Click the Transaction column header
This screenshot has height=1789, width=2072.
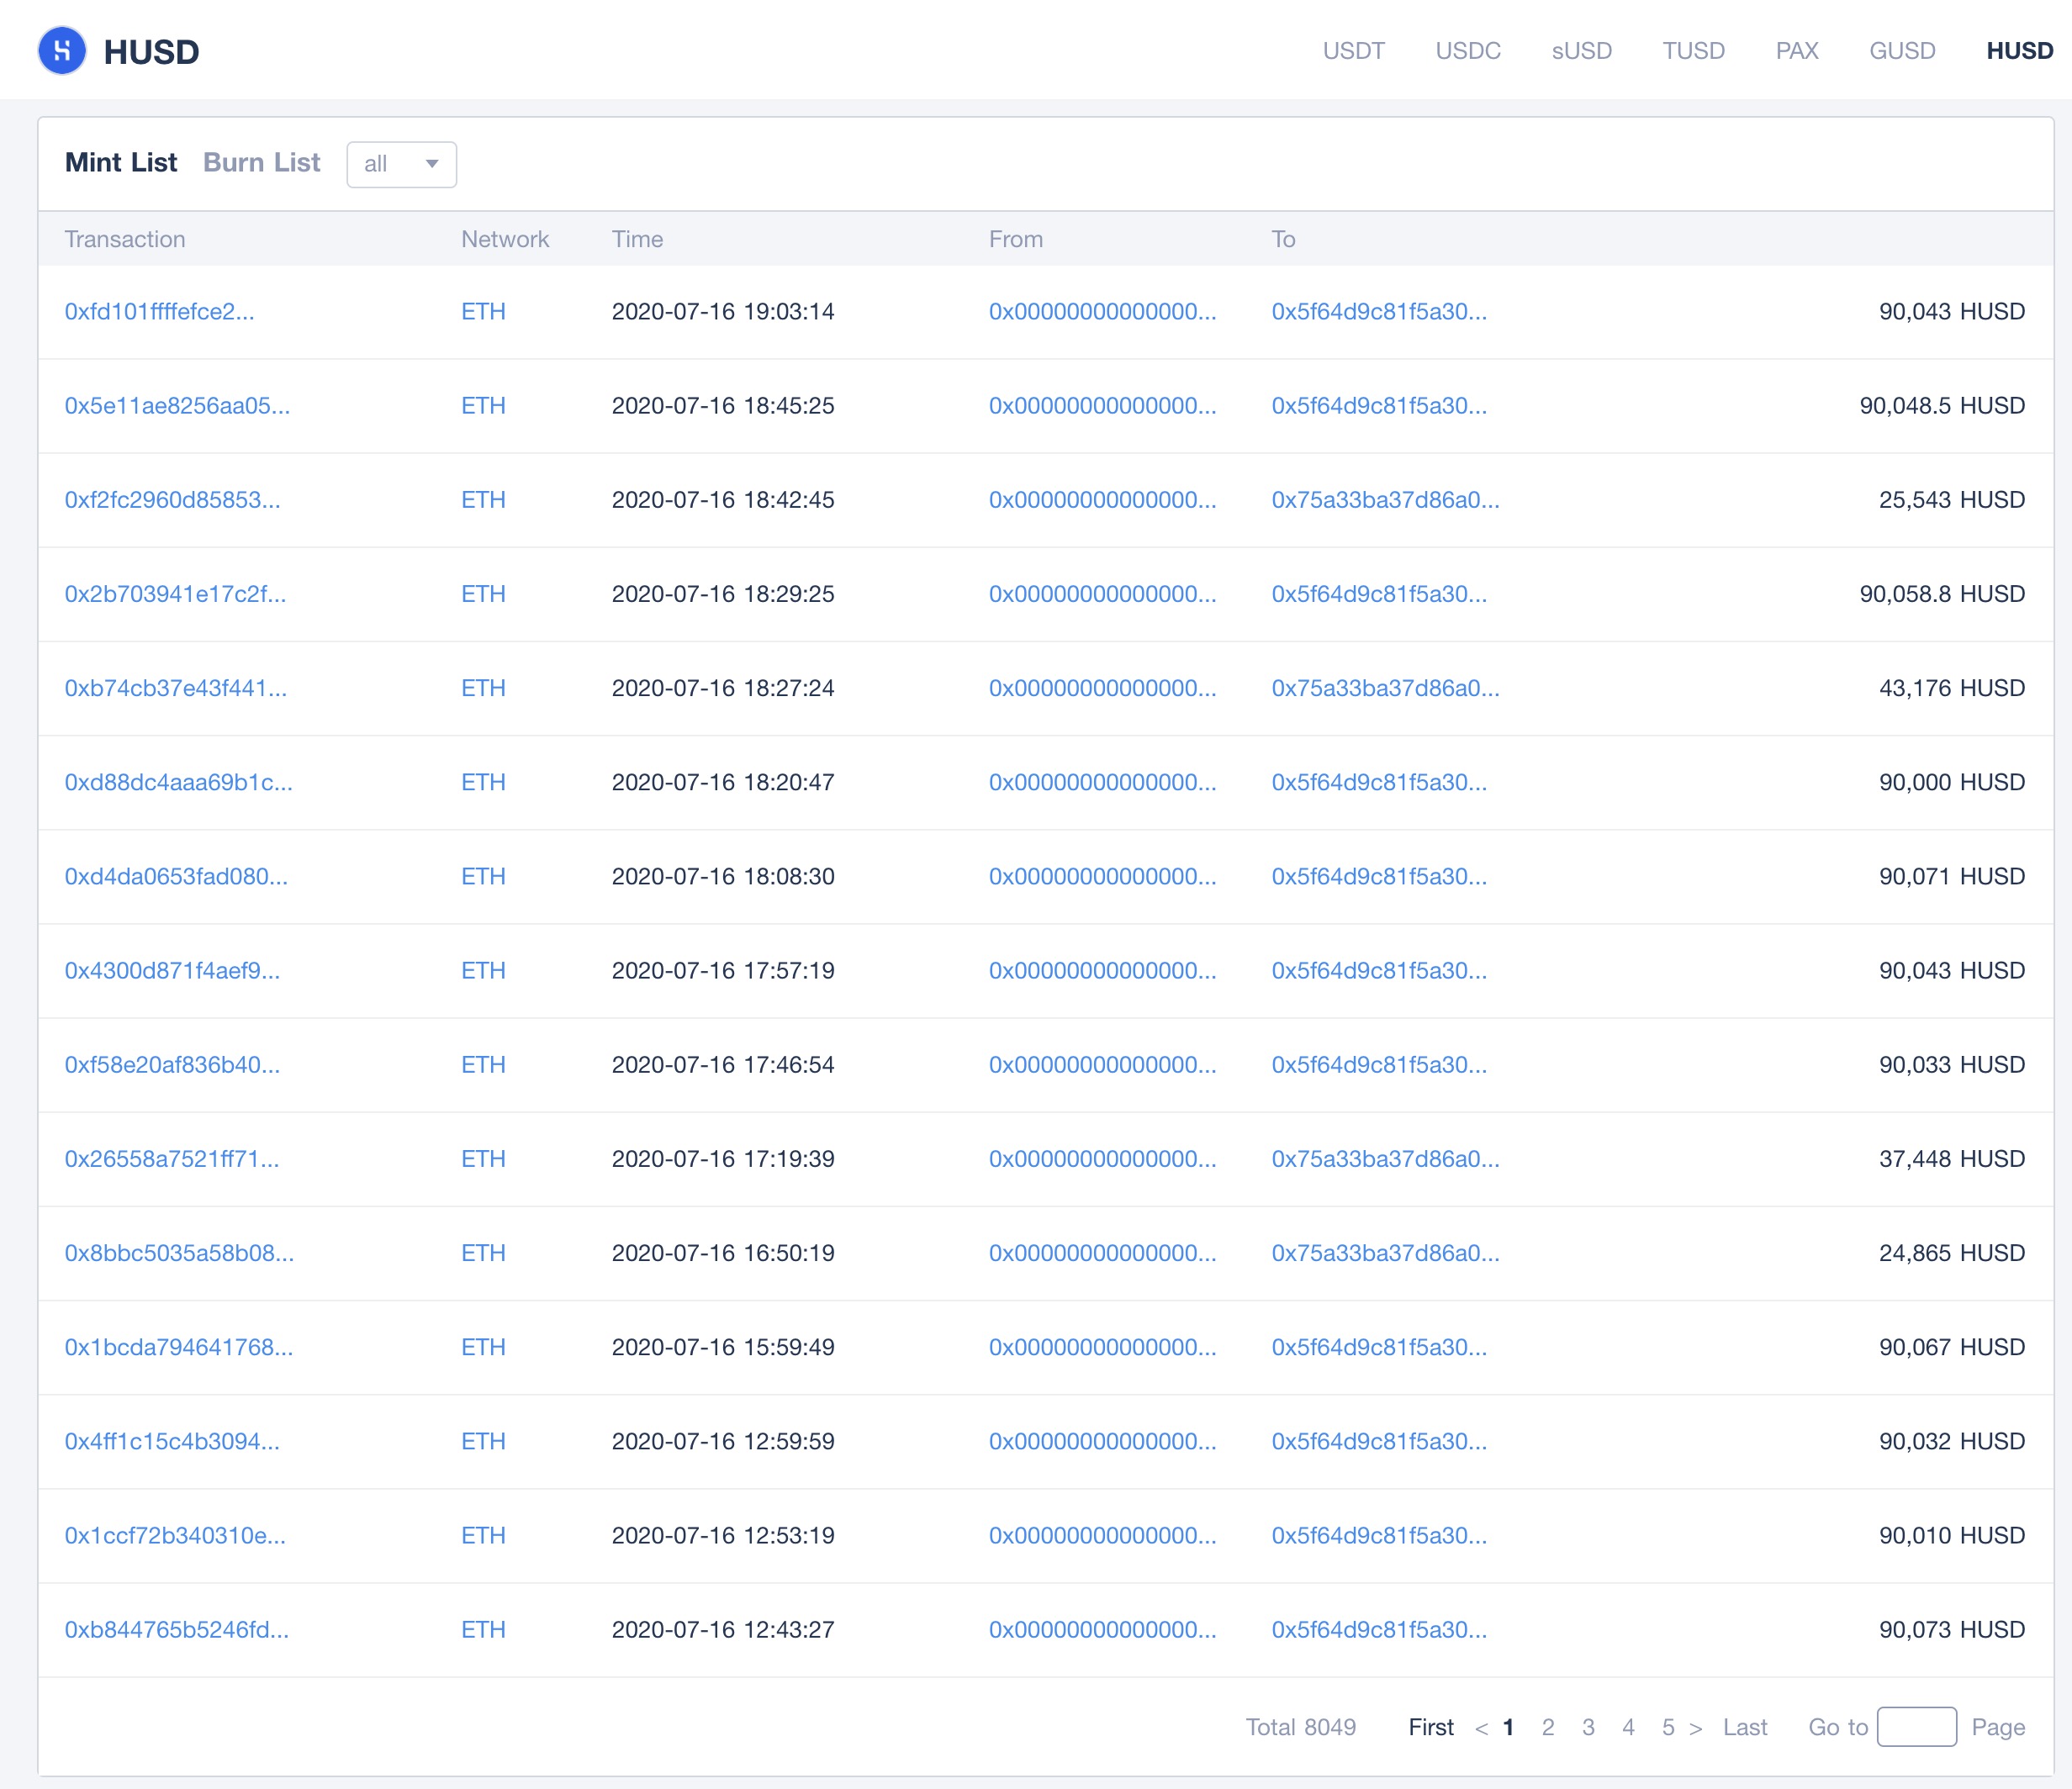tap(125, 239)
